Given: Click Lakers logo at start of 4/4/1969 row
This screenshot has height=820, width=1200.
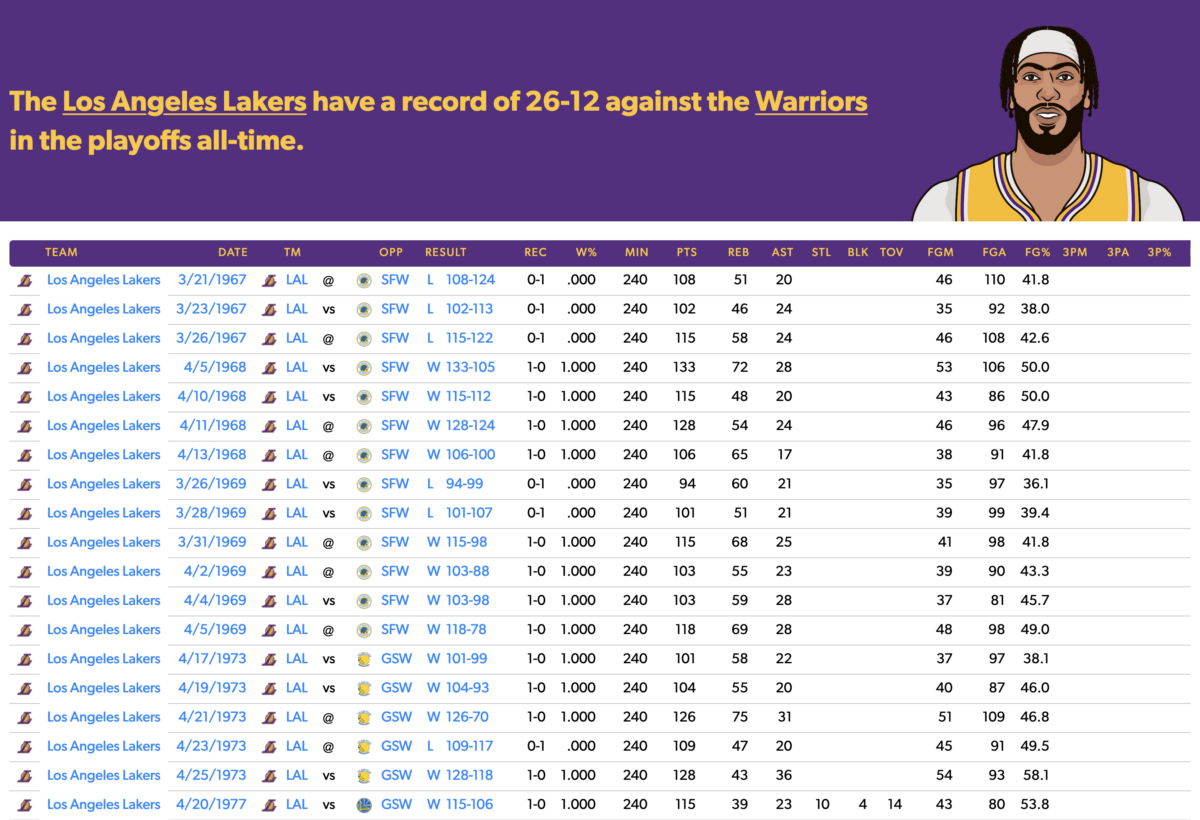Looking at the screenshot, I should point(25,601).
